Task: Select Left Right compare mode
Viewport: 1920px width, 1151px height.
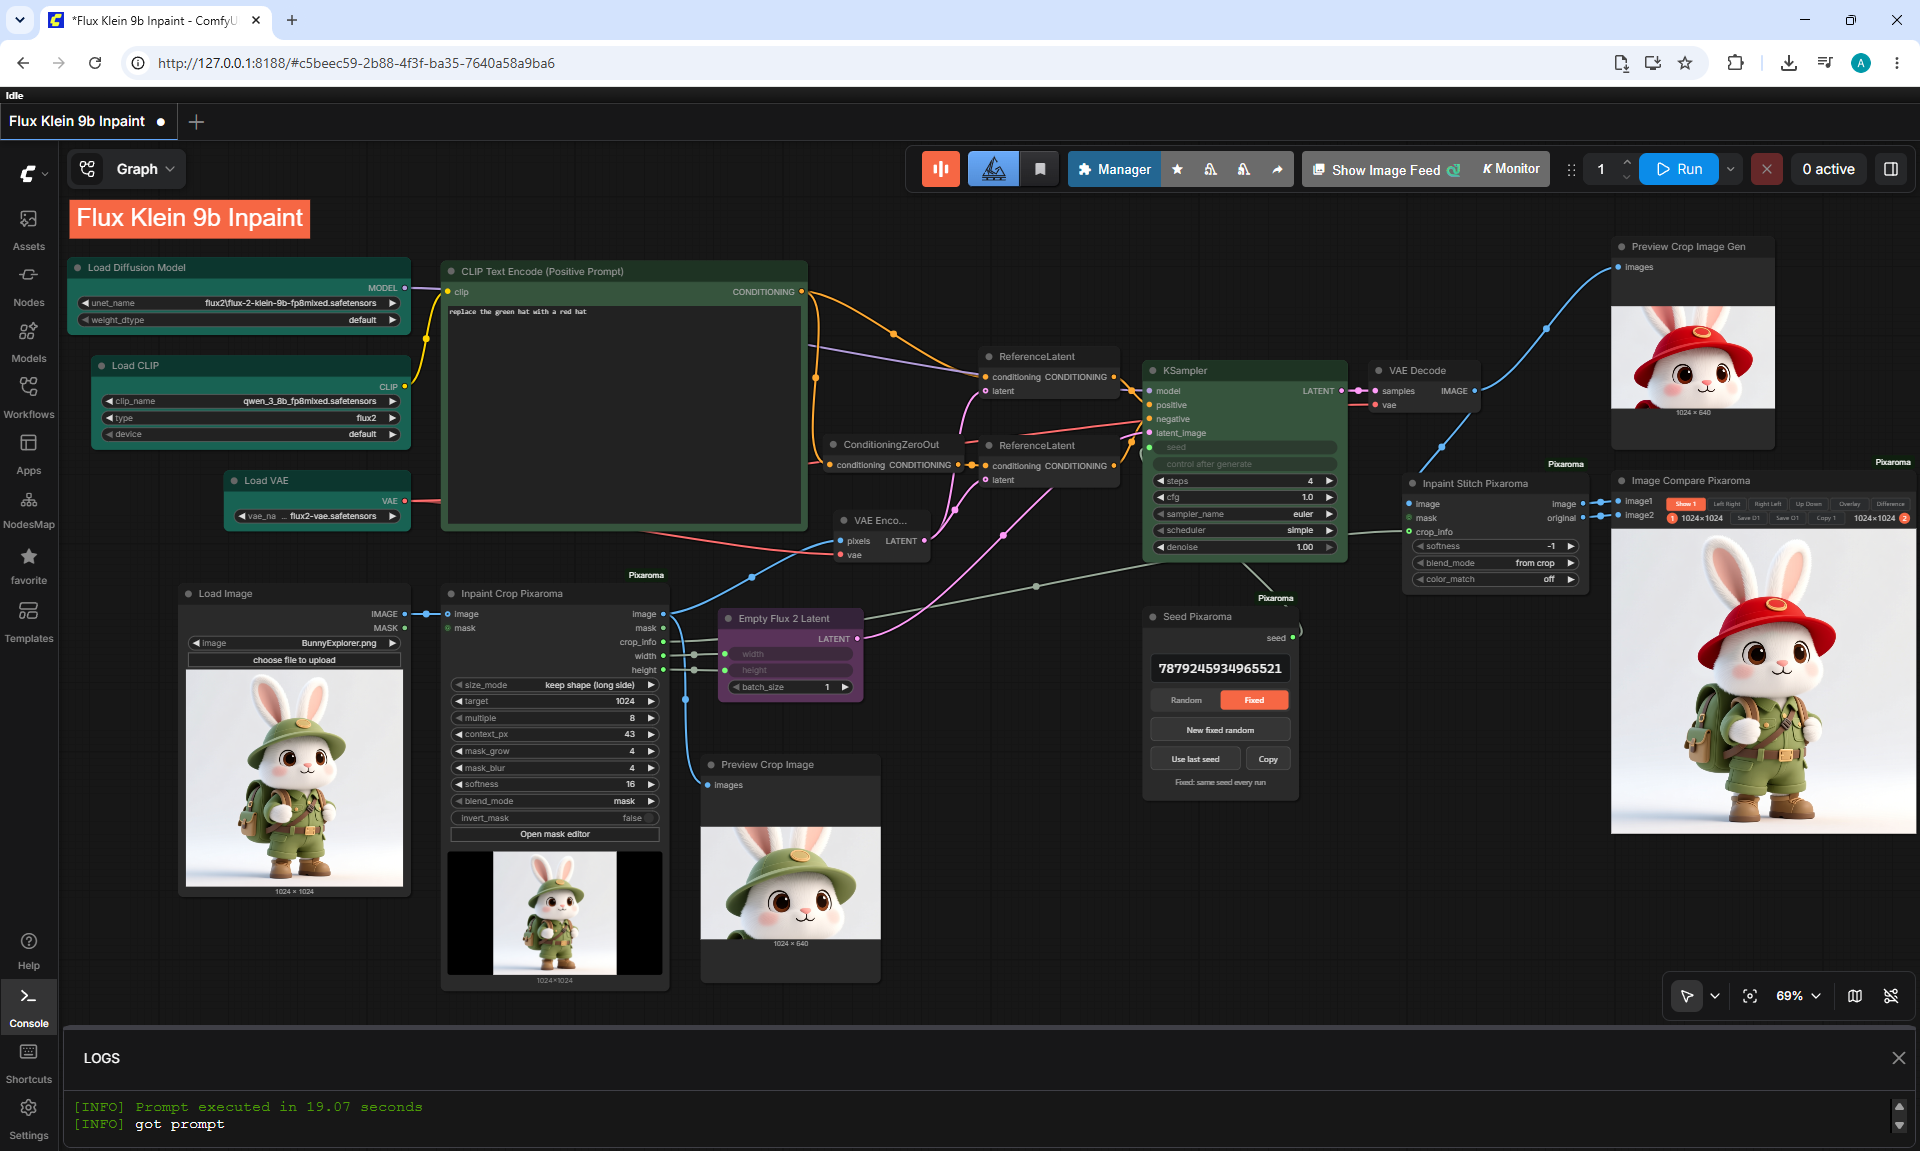Action: 1727,504
